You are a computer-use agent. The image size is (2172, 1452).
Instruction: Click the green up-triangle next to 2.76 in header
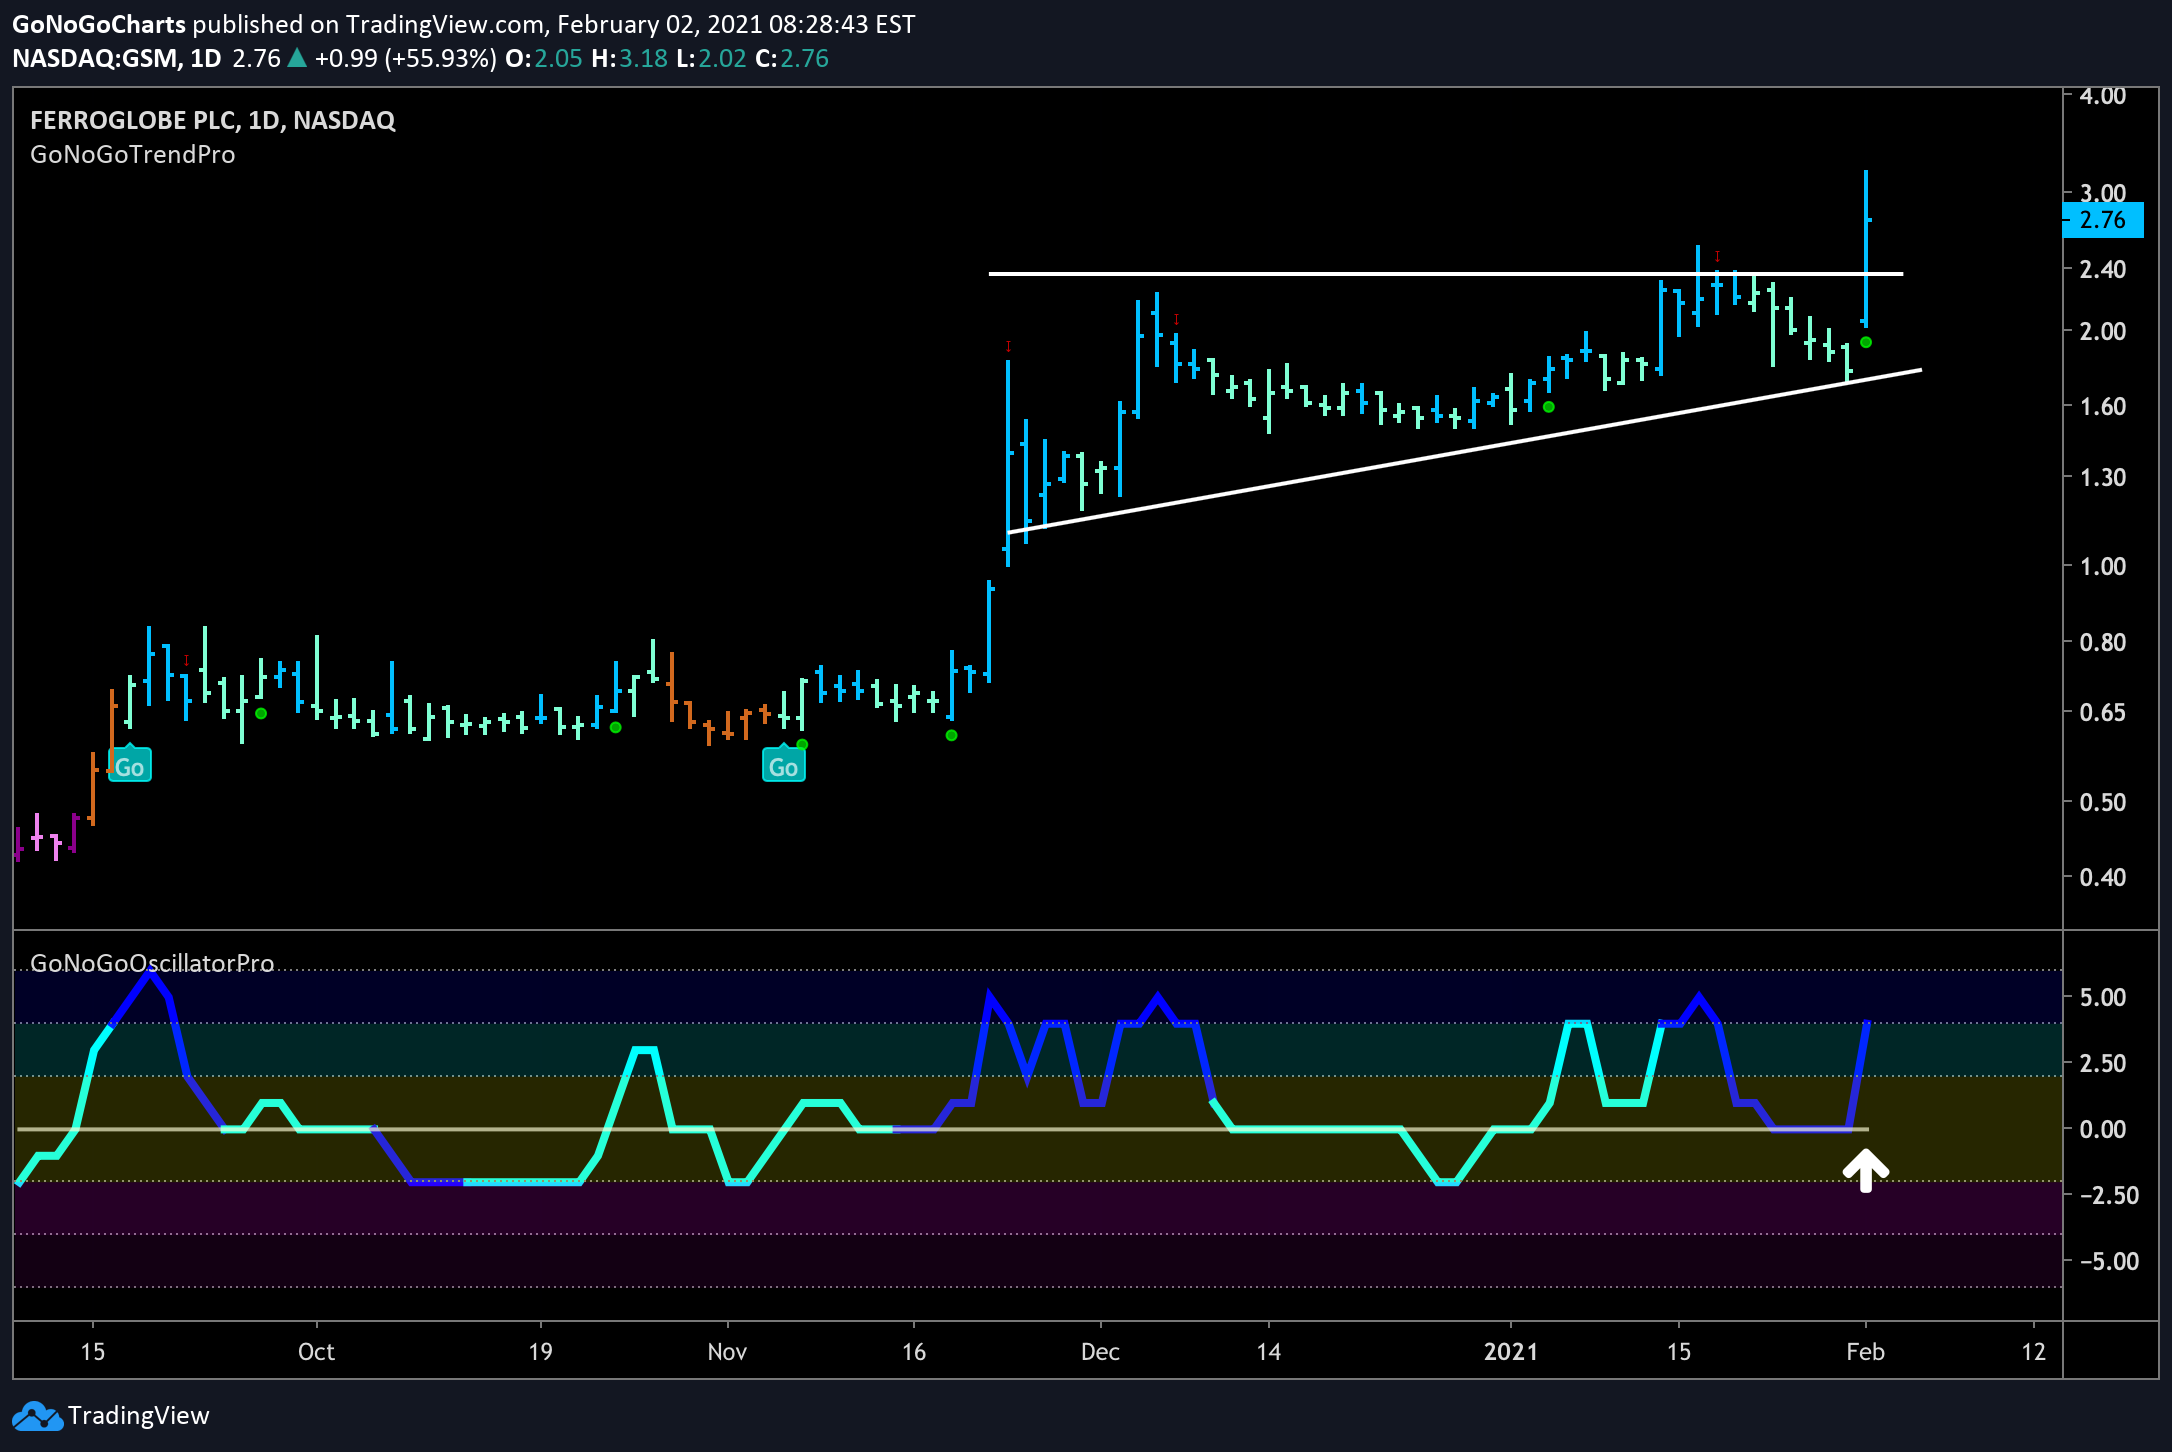(x=297, y=58)
